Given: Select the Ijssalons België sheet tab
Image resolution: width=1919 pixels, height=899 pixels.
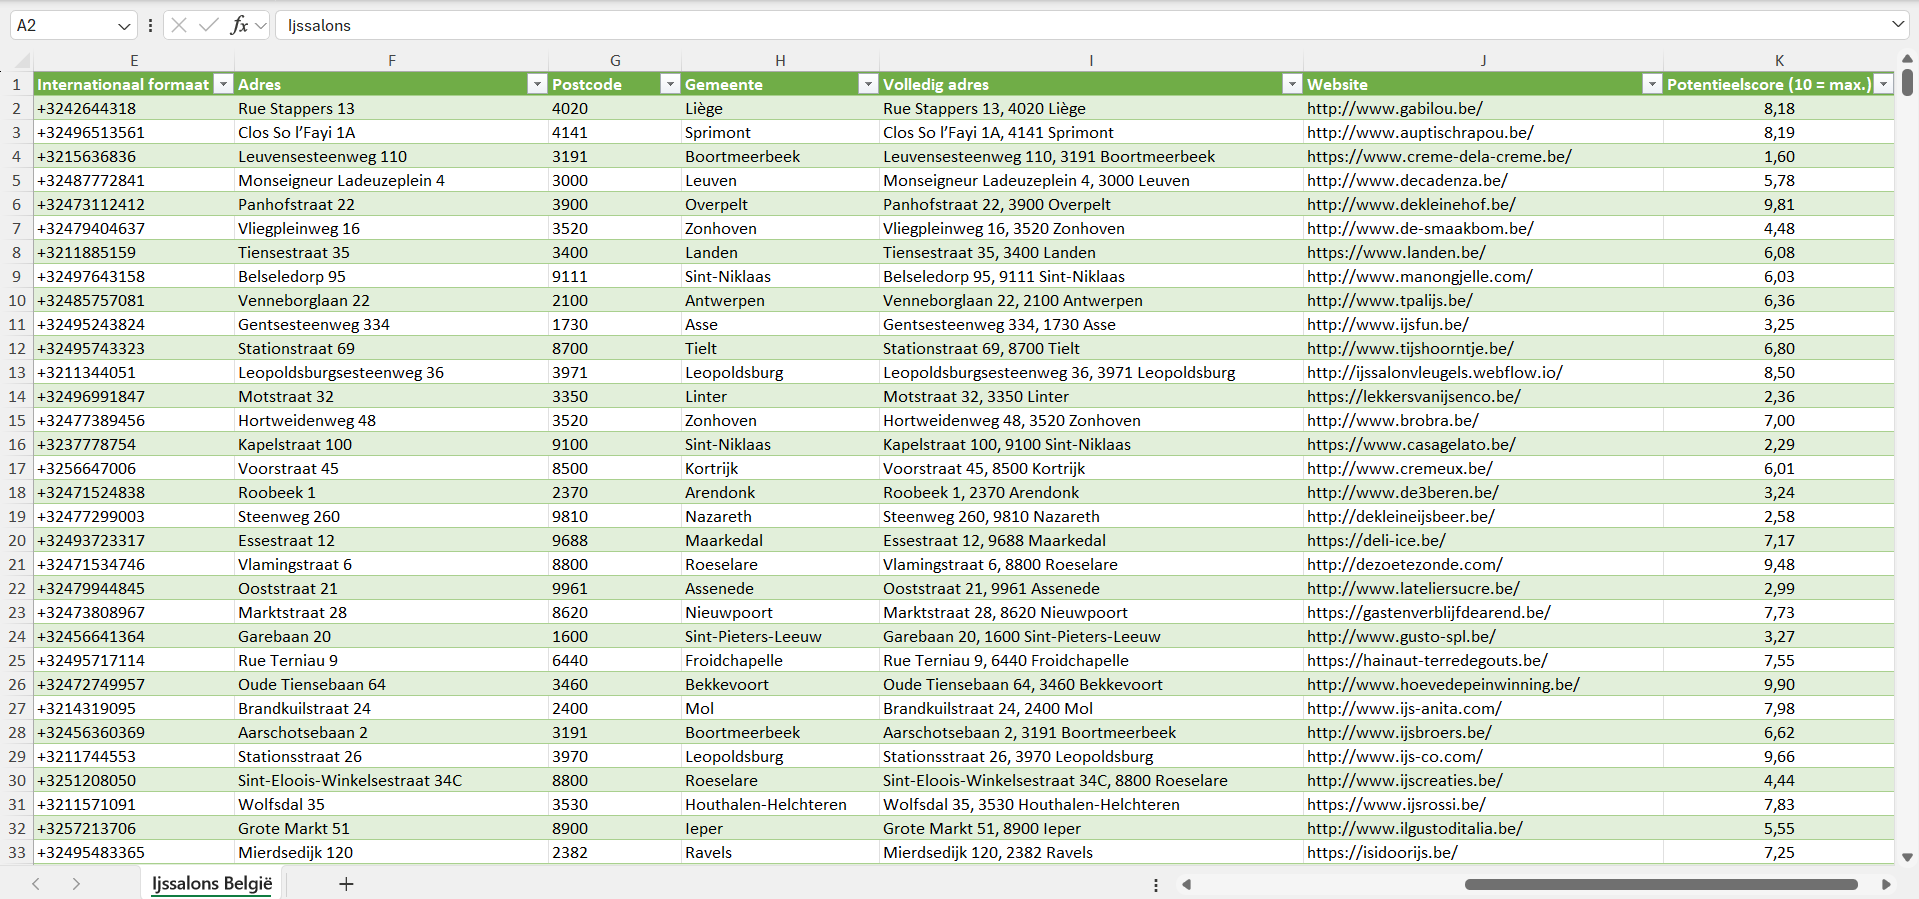Looking at the screenshot, I should tap(212, 884).
